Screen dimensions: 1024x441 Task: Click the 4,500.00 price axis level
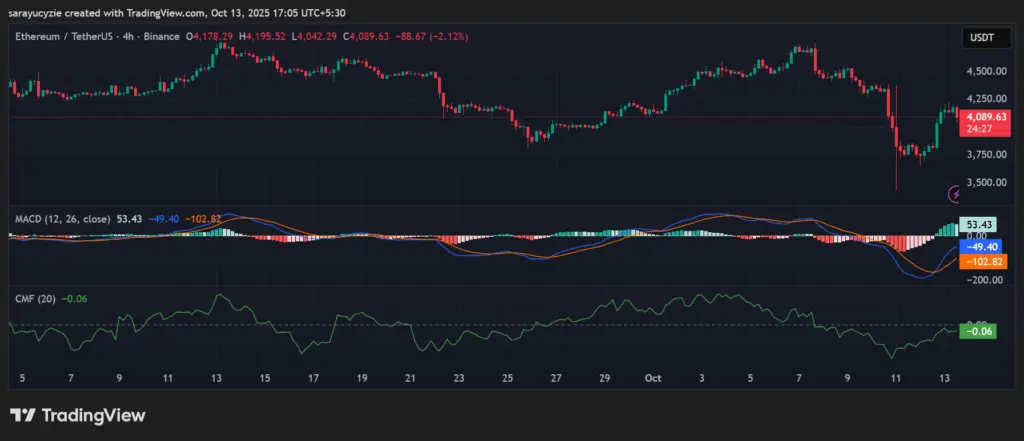point(985,72)
